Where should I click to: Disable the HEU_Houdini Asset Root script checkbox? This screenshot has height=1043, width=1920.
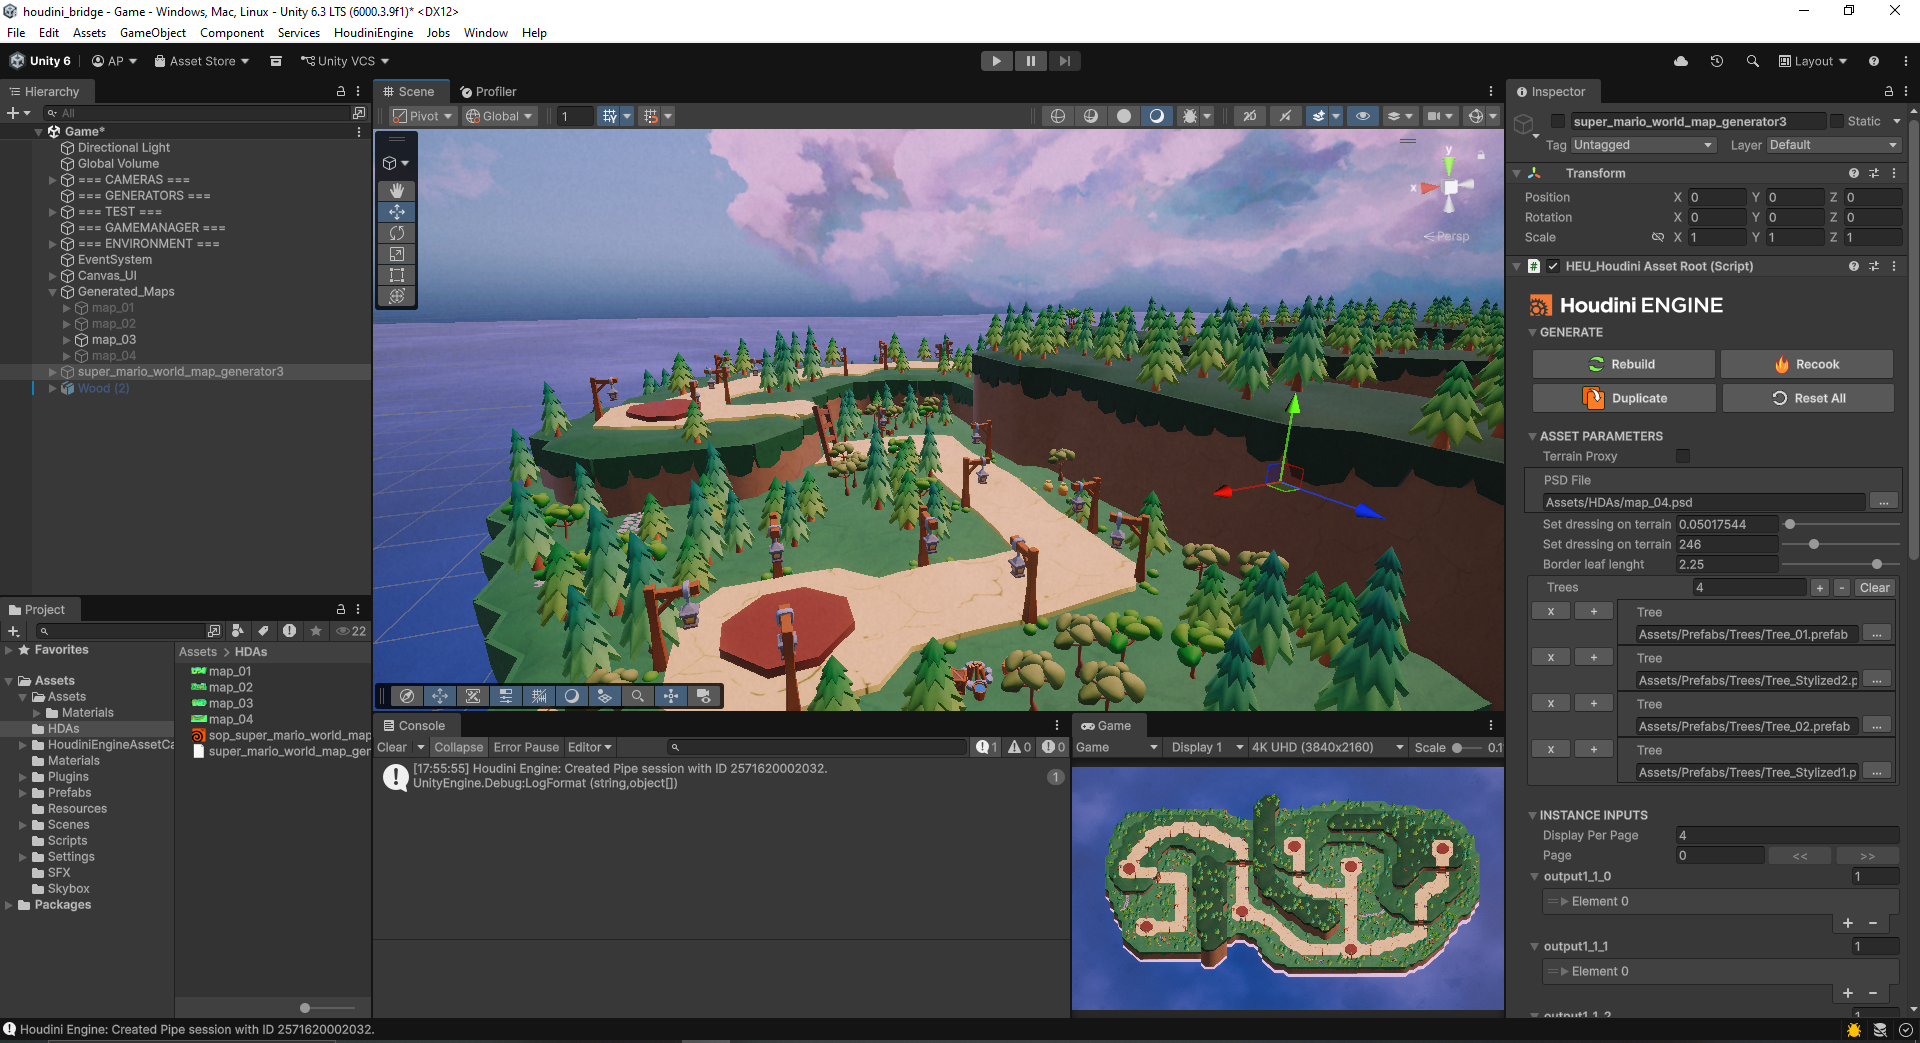tap(1553, 266)
